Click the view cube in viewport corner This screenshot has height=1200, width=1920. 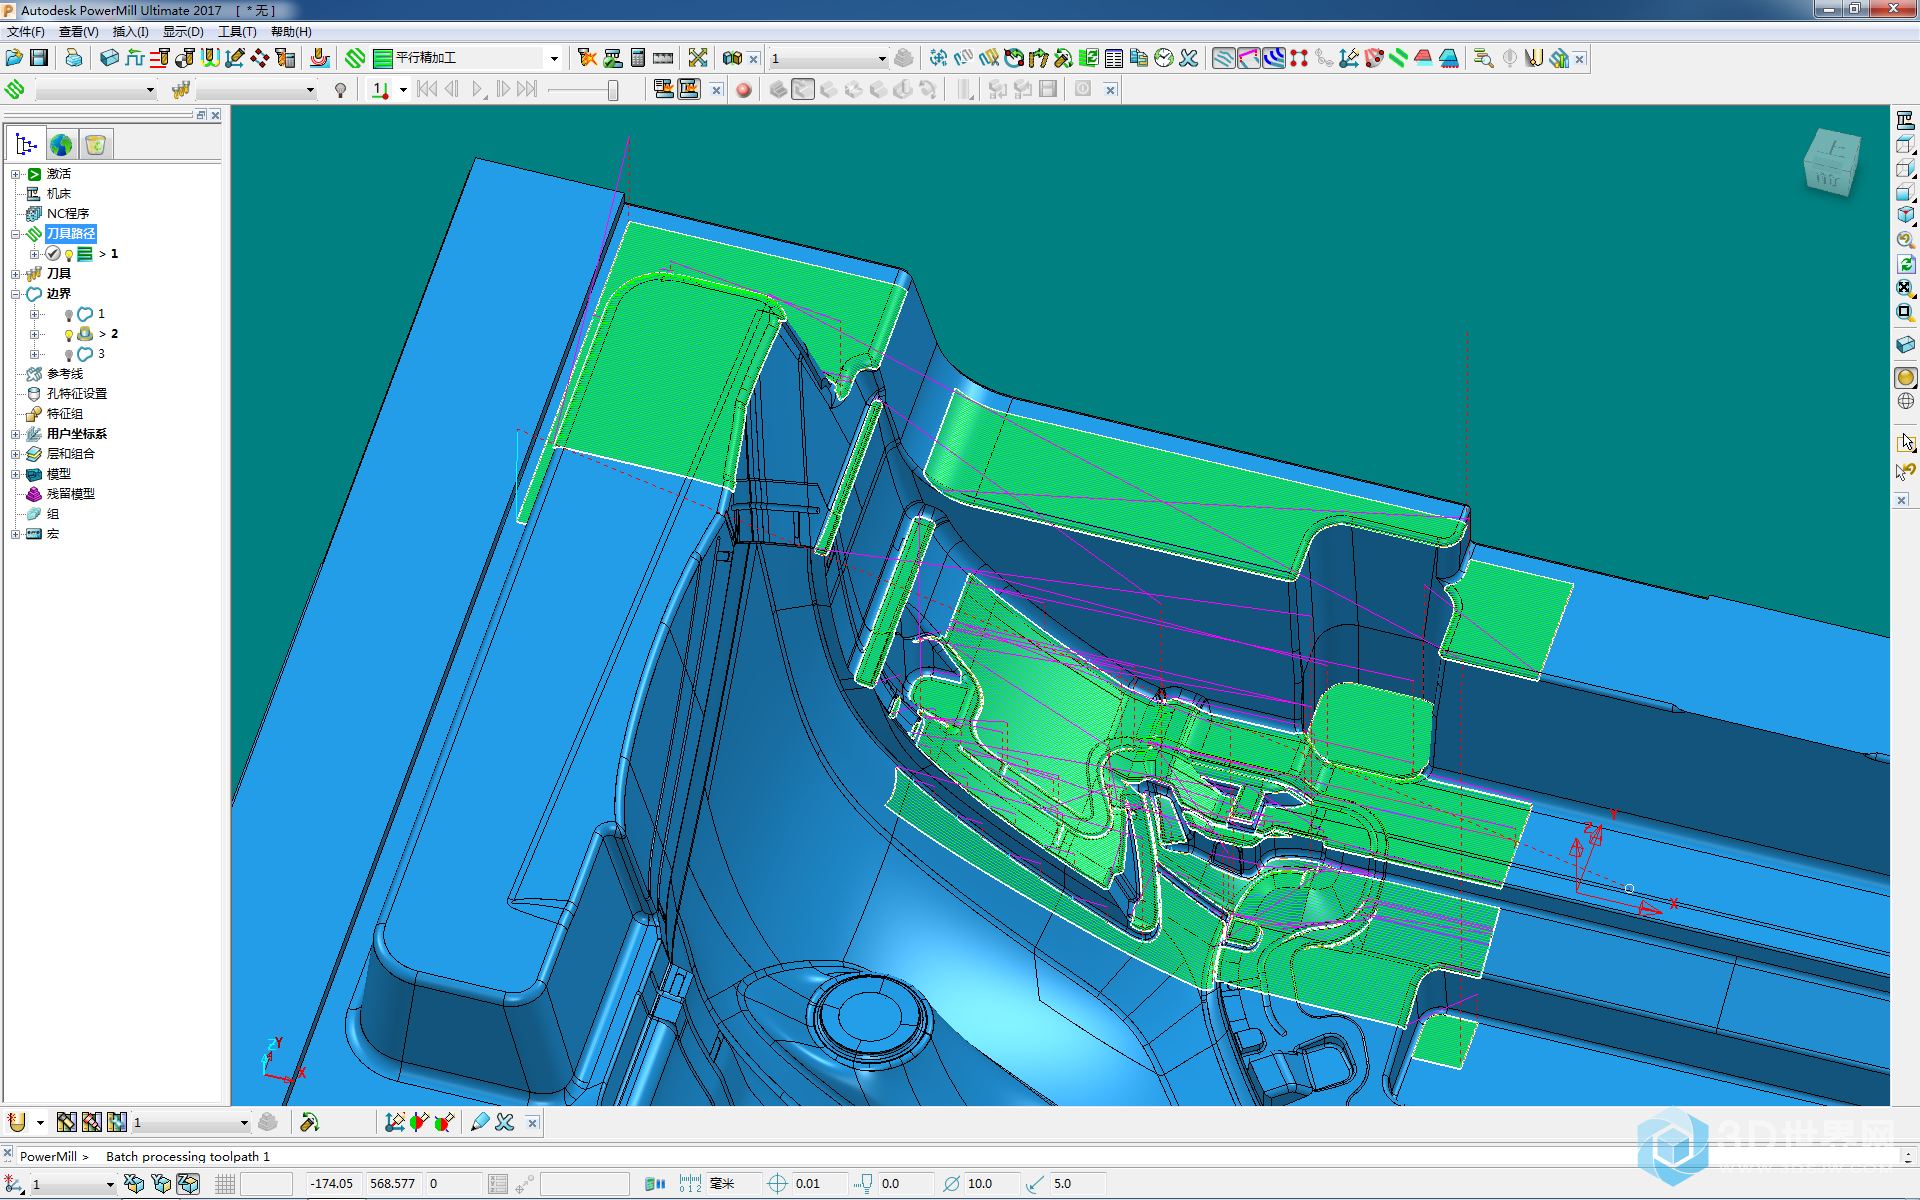tap(1832, 161)
